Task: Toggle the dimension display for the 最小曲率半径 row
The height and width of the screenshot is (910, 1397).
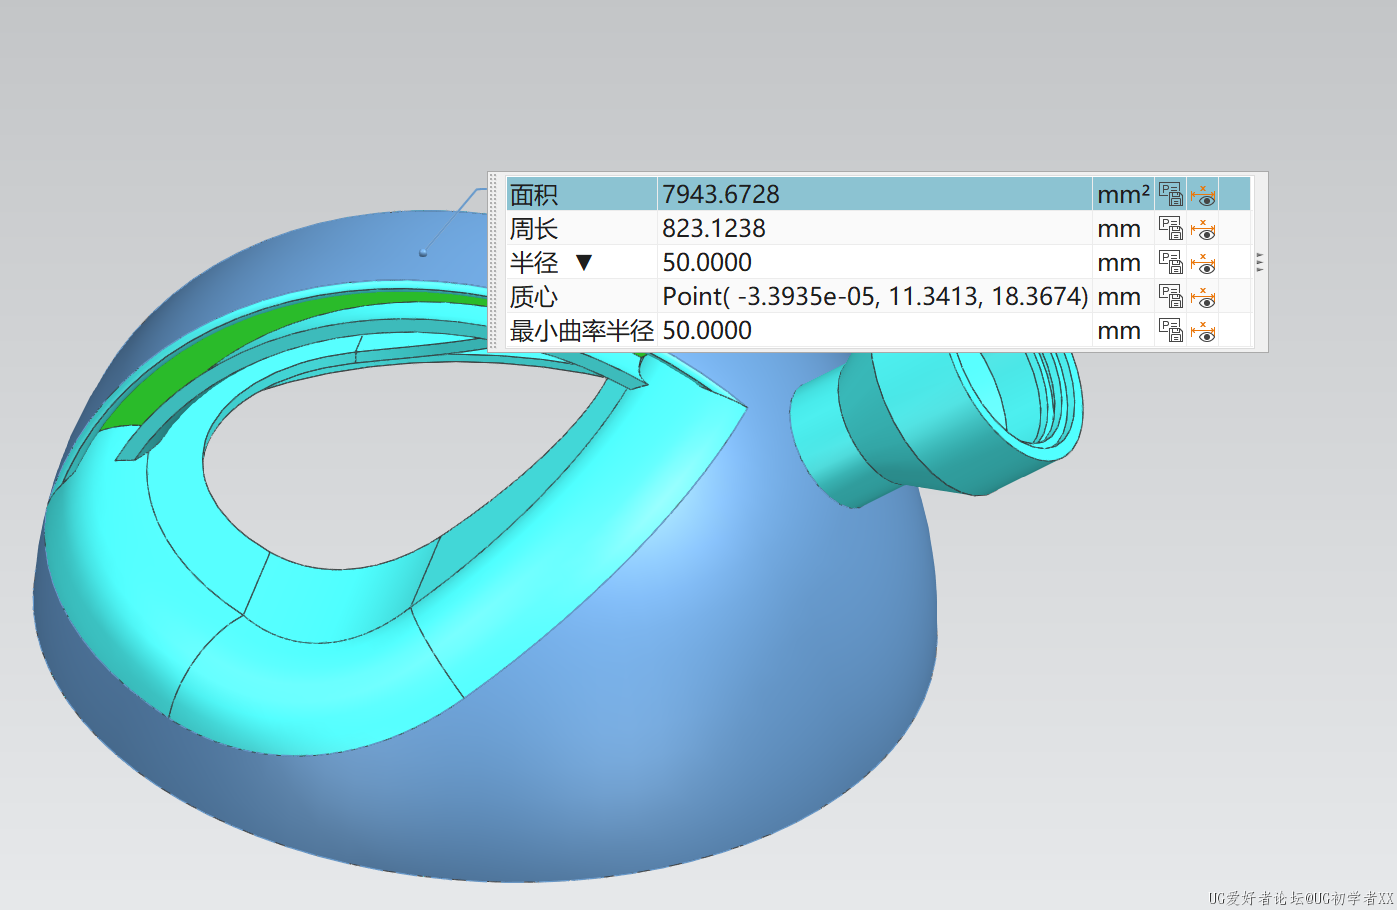Action: pos(1203,330)
